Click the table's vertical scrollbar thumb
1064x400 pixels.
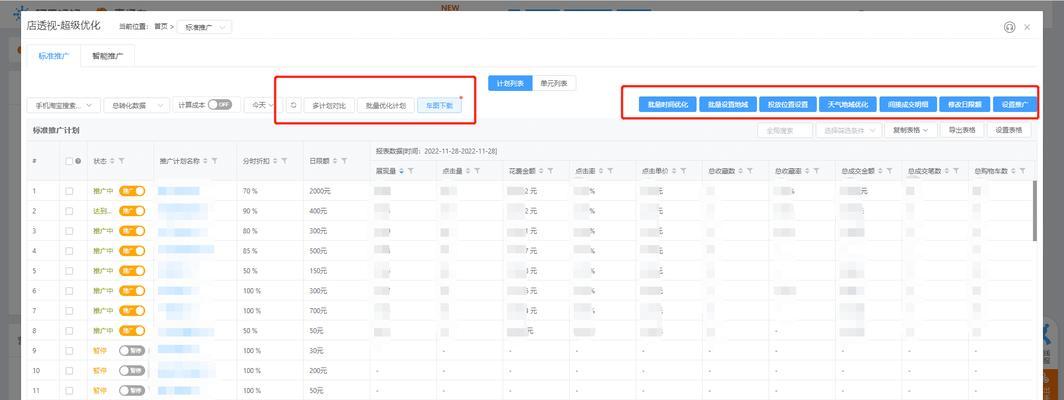point(1034,211)
